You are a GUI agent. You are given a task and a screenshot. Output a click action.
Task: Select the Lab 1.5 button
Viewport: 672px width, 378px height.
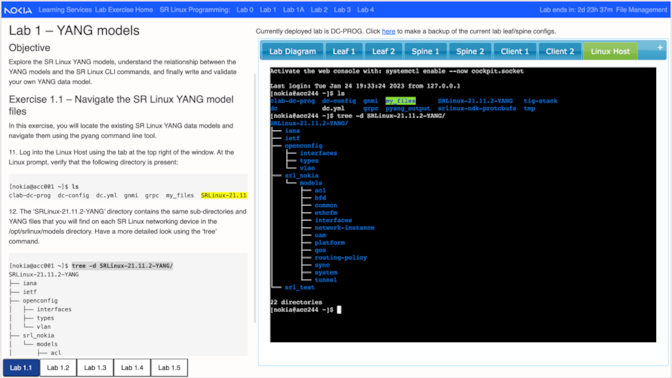point(169,368)
